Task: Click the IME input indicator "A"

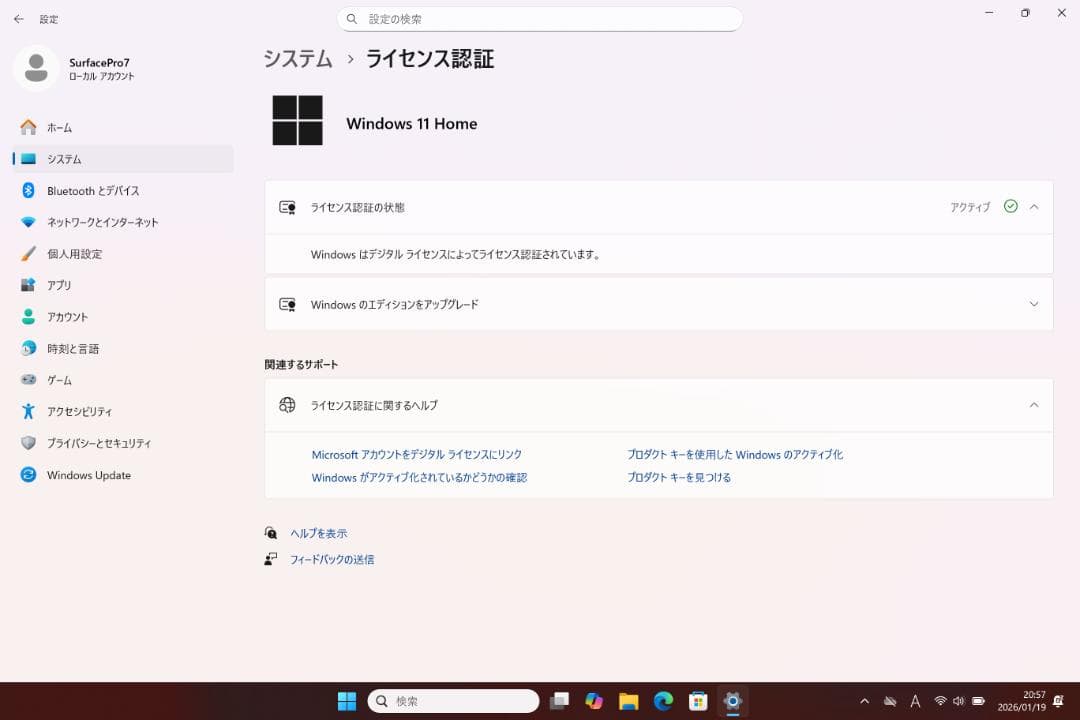Action: click(915, 701)
